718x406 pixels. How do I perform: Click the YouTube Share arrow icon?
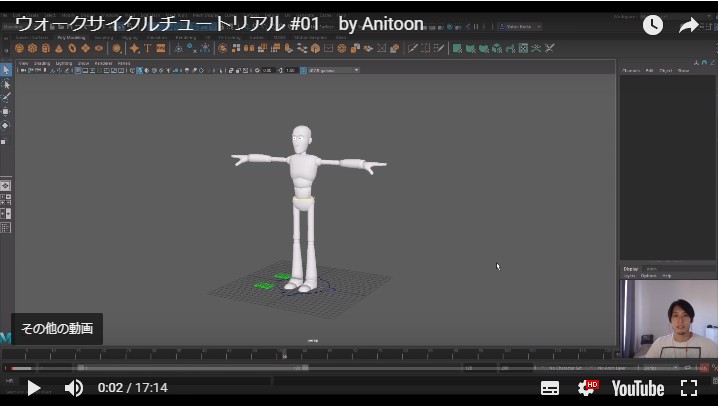tap(688, 25)
